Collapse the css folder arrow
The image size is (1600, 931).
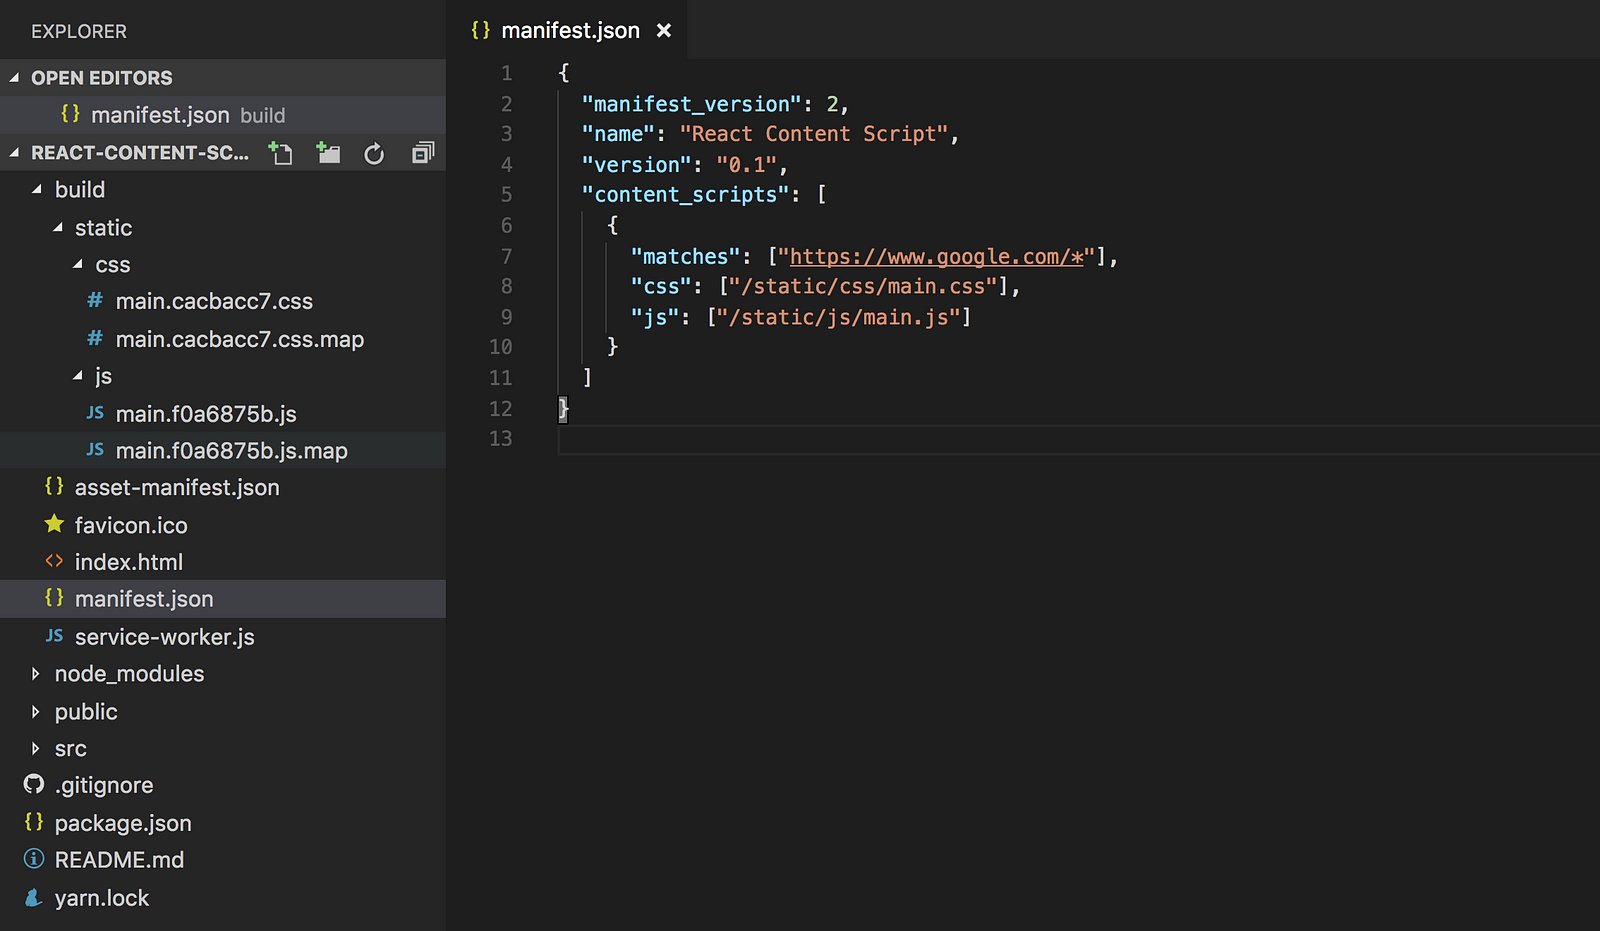[77, 265]
